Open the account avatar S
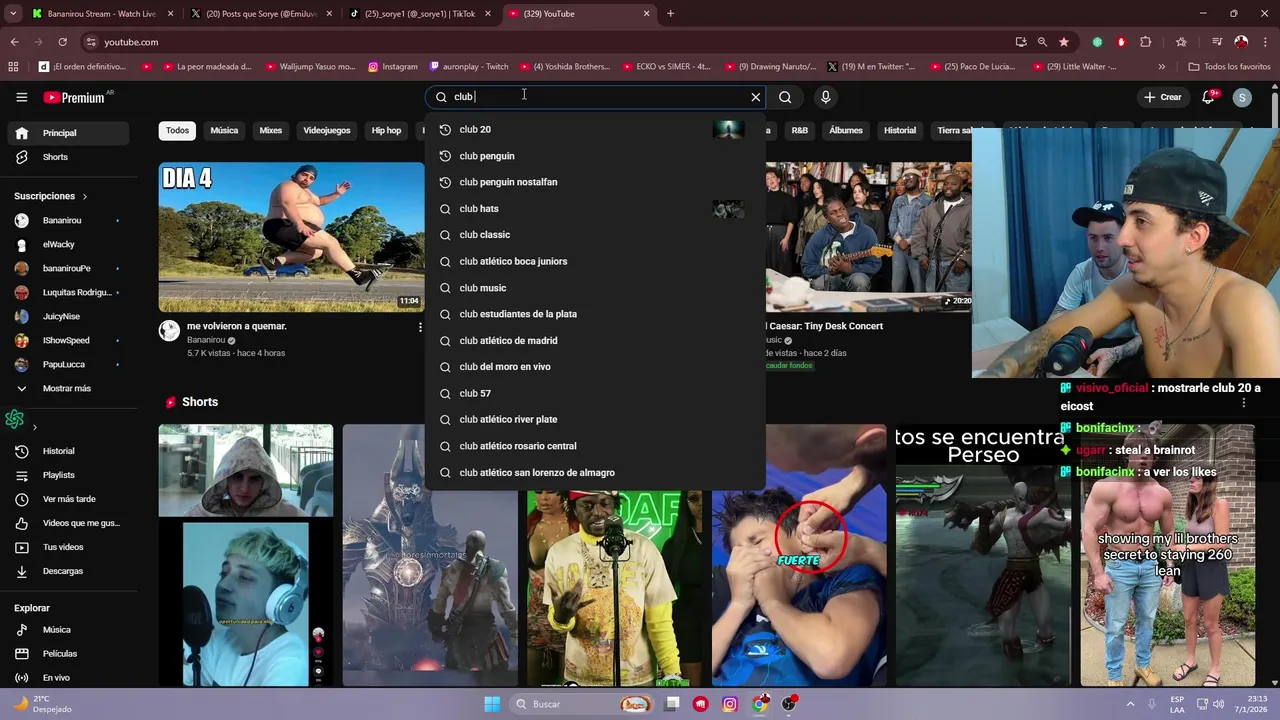Viewport: 1280px width, 720px height. [x=1242, y=97]
